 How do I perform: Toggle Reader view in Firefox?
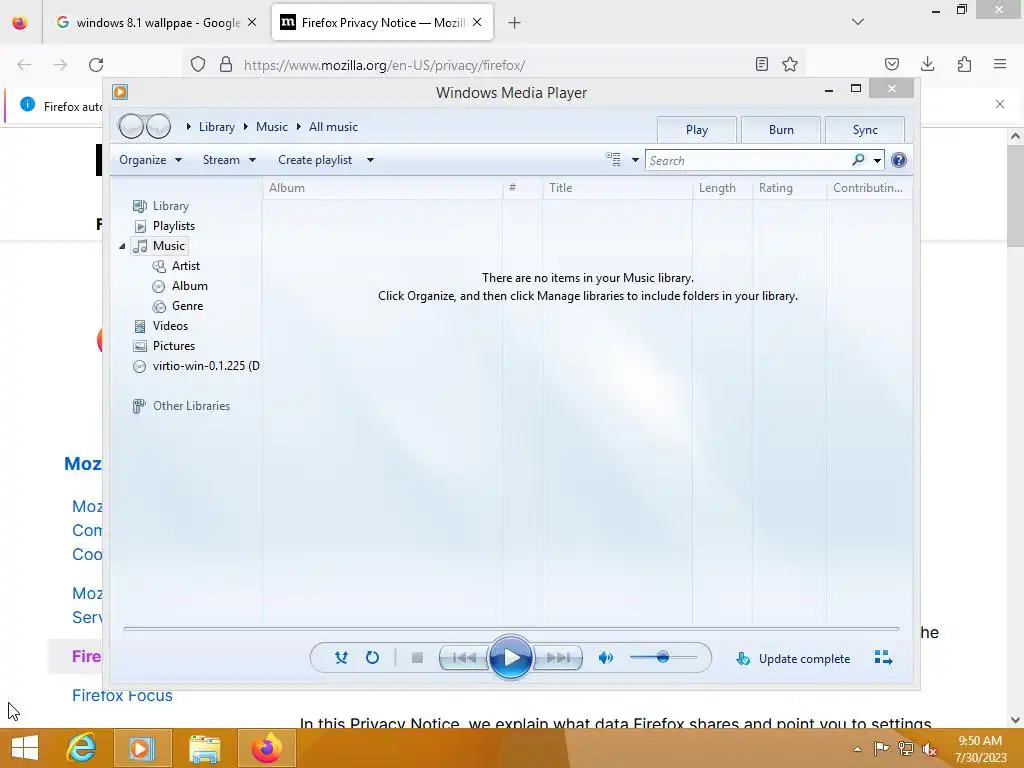pos(761,64)
